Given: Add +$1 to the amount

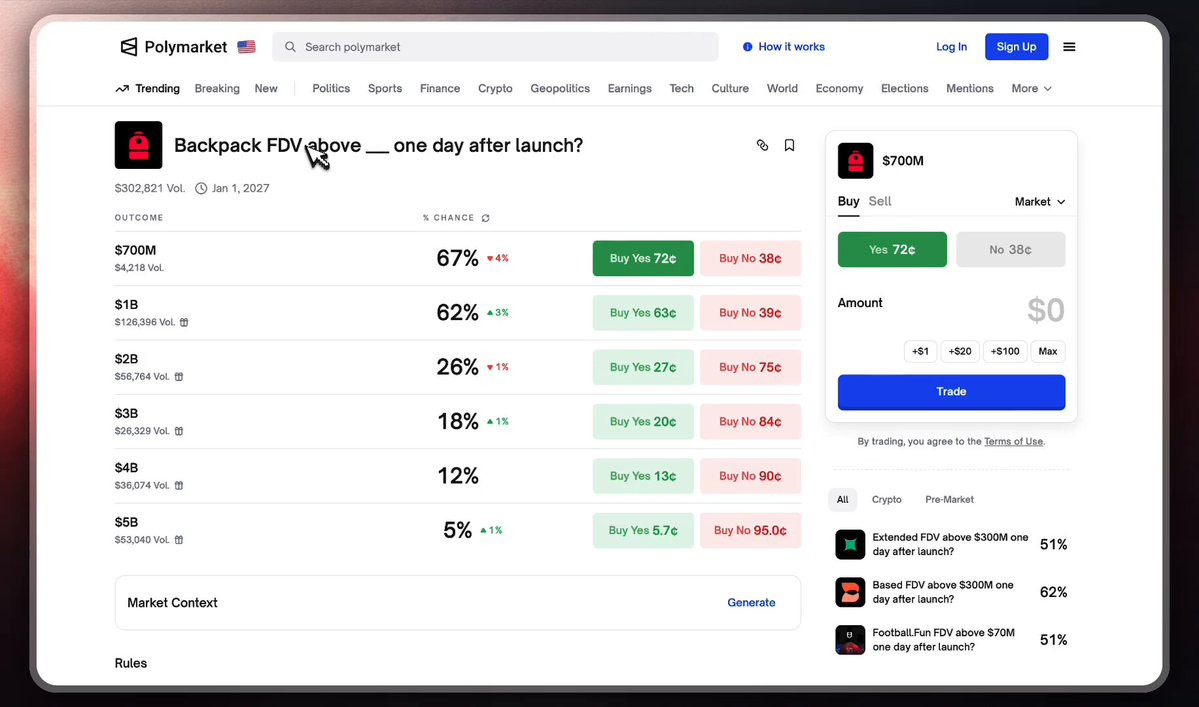Looking at the screenshot, I should point(921,352).
